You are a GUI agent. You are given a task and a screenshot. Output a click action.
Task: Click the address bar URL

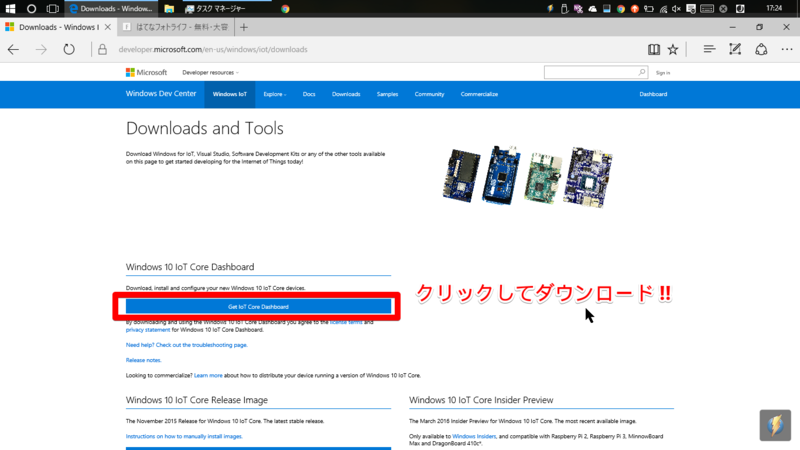tap(213, 49)
